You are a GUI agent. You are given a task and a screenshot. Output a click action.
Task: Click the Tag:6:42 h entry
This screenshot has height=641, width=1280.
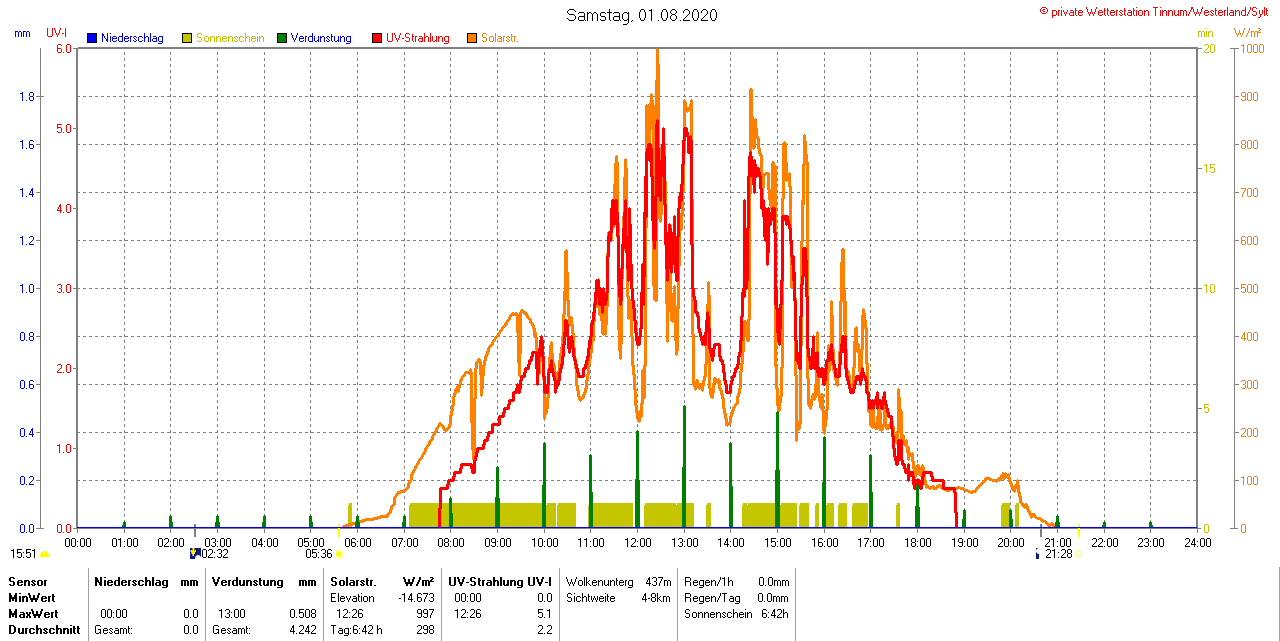click(356, 630)
